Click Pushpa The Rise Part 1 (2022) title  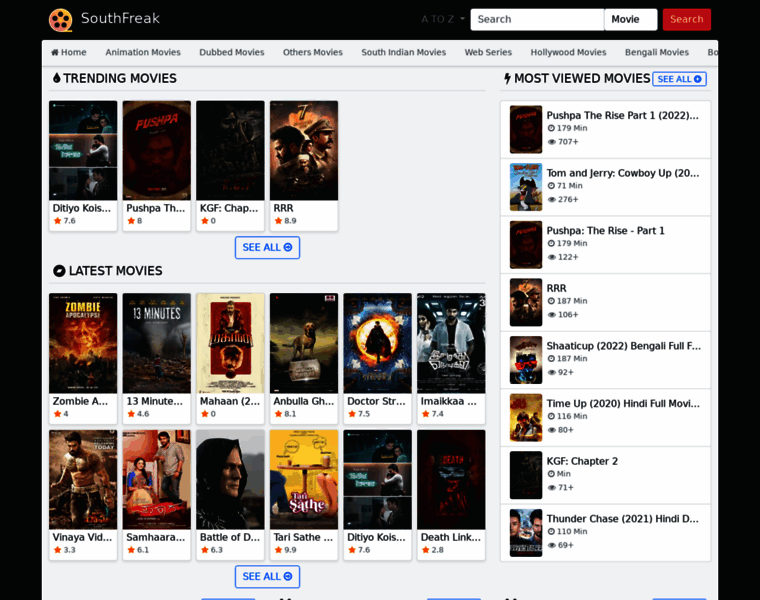(623, 115)
